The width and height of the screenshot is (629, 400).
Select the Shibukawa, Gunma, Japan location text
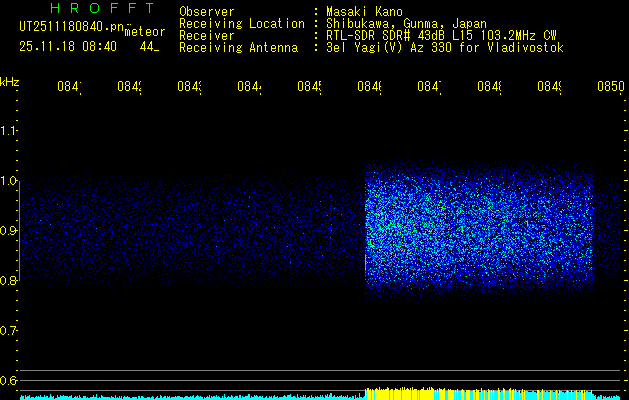coord(402,23)
